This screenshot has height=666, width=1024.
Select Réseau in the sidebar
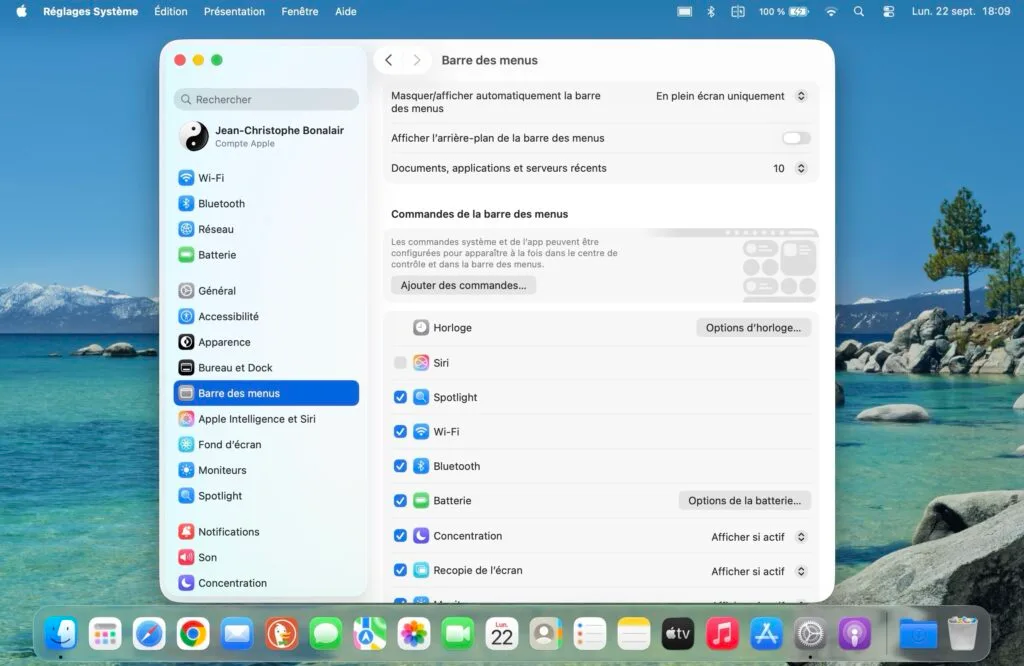click(x=218, y=229)
